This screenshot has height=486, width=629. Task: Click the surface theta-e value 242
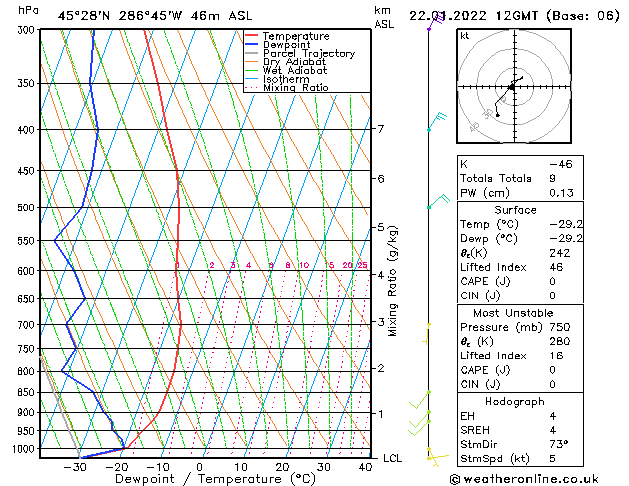(x=560, y=253)
